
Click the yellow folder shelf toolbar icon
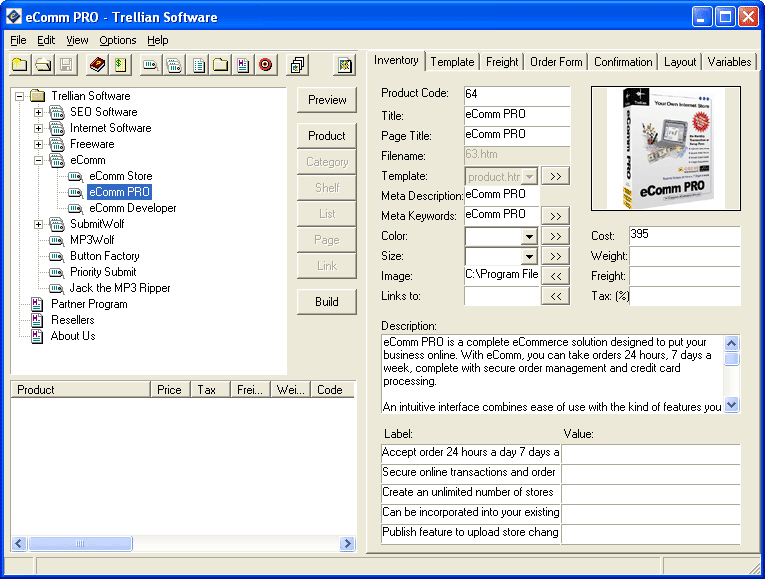click(221, 64)
